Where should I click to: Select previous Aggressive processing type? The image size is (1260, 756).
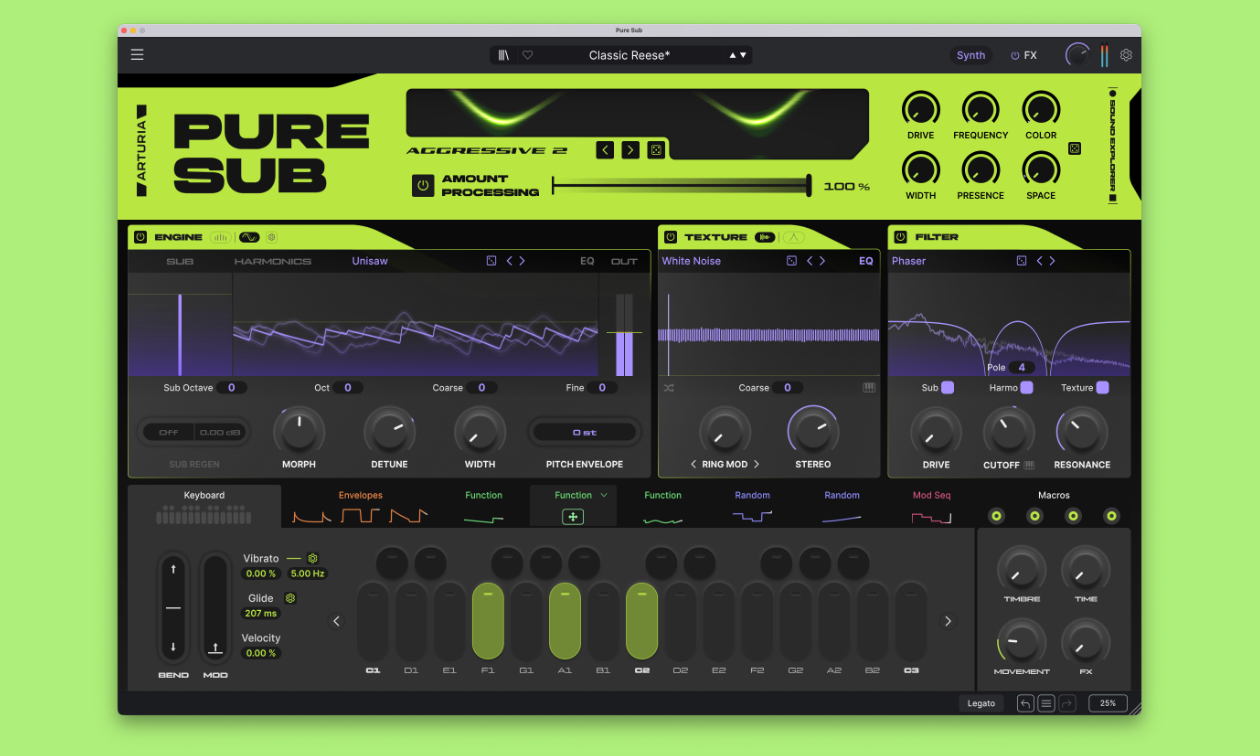(605, 150)
